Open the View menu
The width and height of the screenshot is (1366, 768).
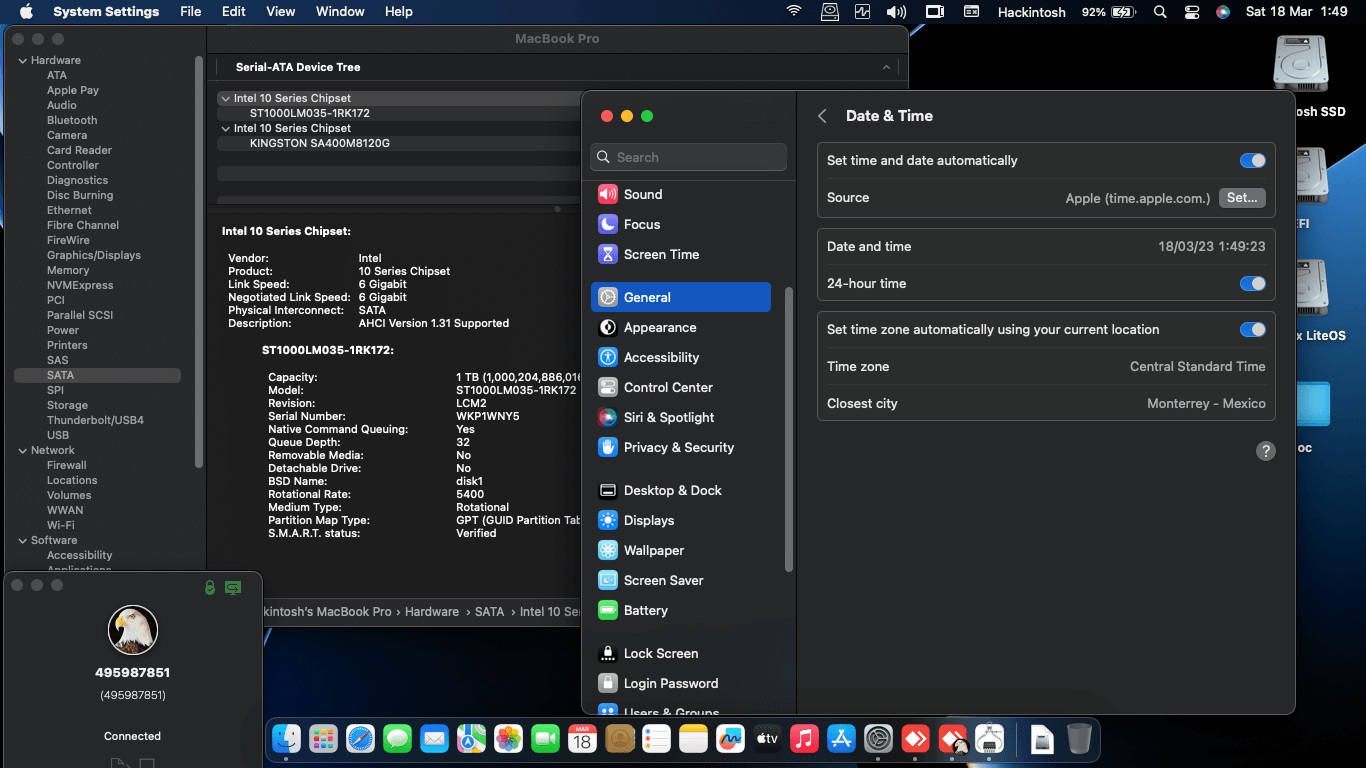pos(281,12)
